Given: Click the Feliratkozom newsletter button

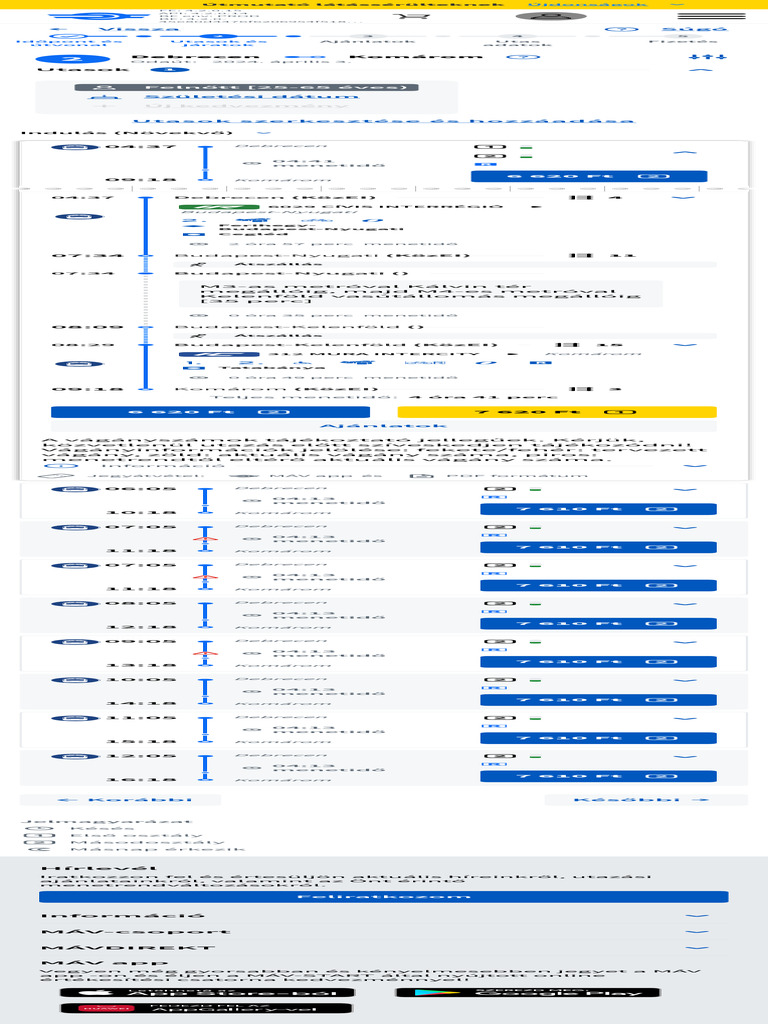Looking at the screenshot, I should coord(383,897).
